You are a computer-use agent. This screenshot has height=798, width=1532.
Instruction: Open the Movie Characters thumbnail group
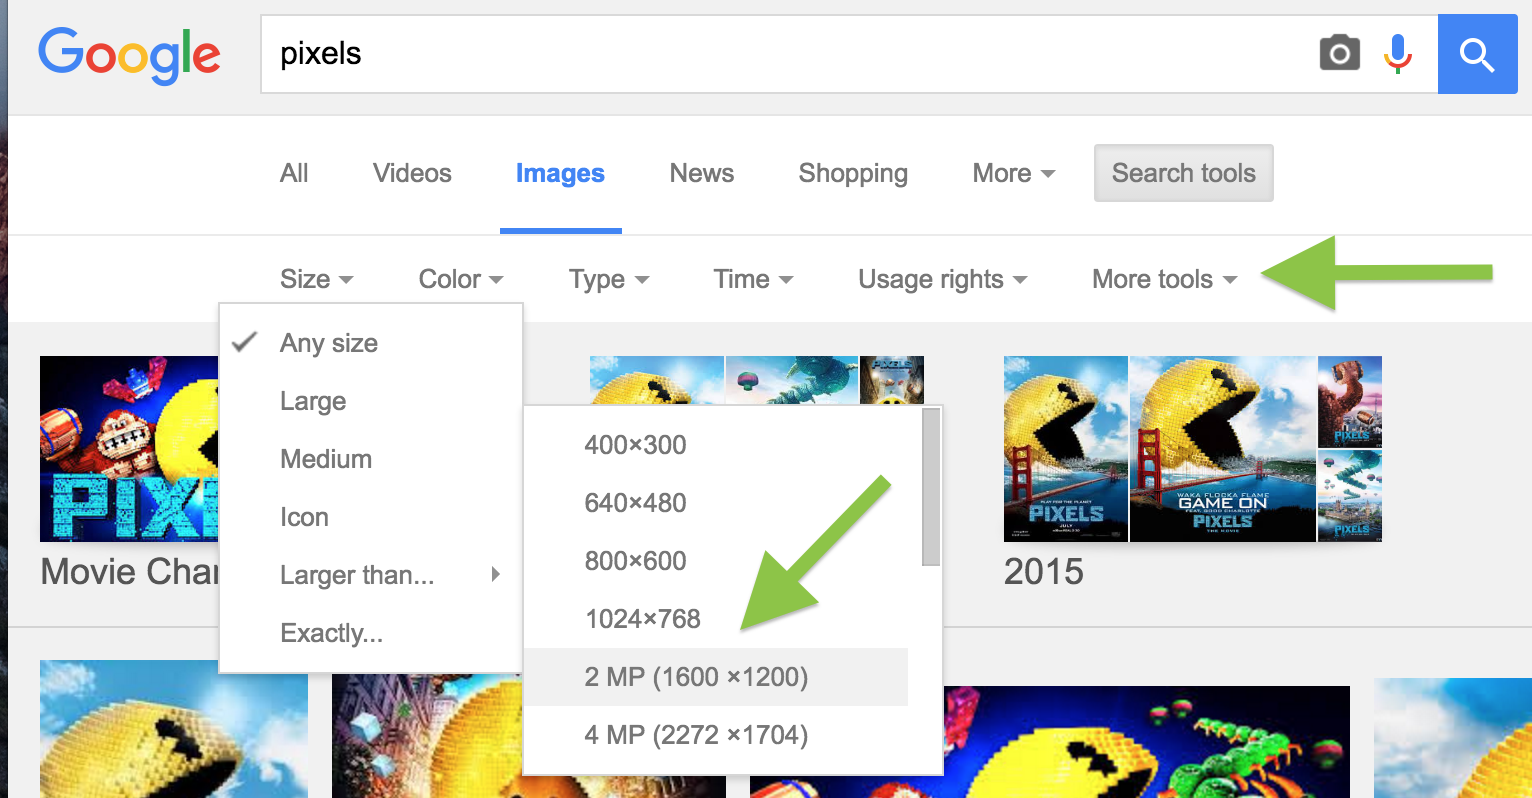click(129, 449)
